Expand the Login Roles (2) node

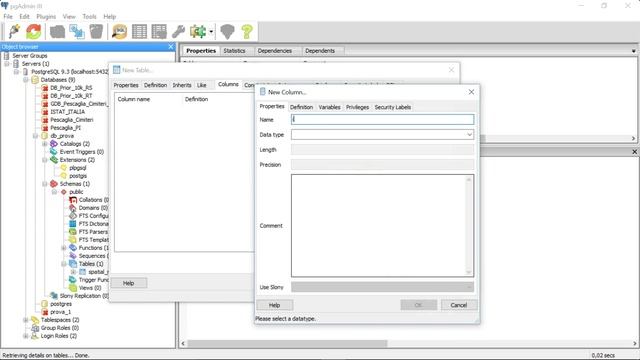point(26,336)
